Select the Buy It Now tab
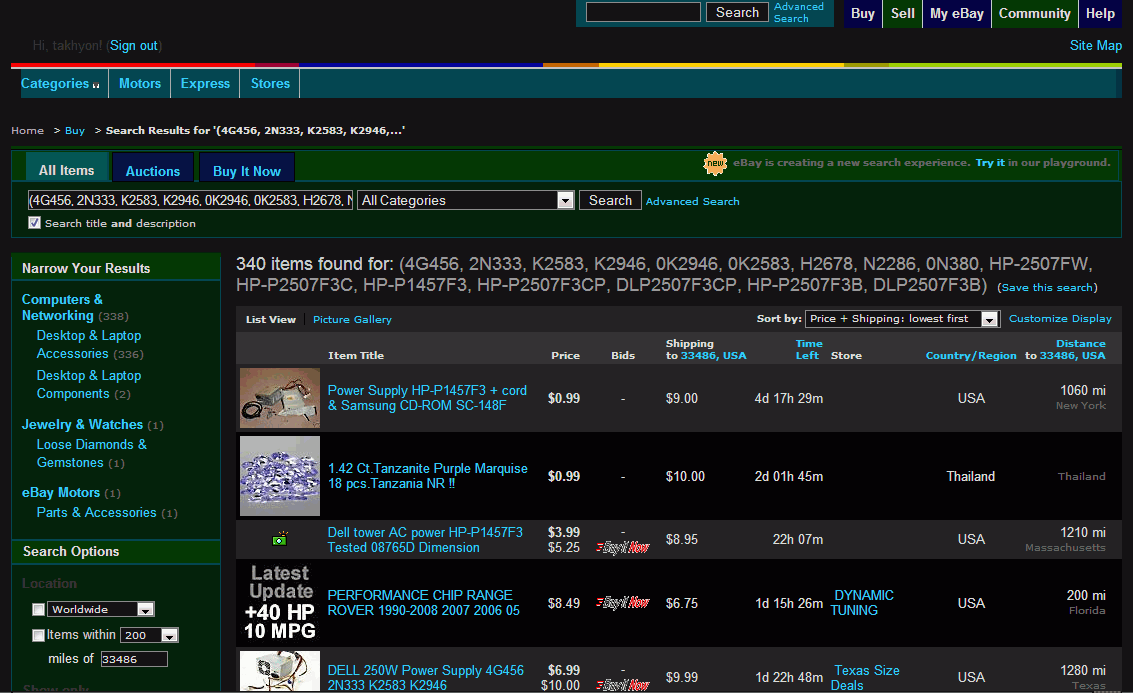This screenshot has height=693, width=1133. click(x=246, y=170)
